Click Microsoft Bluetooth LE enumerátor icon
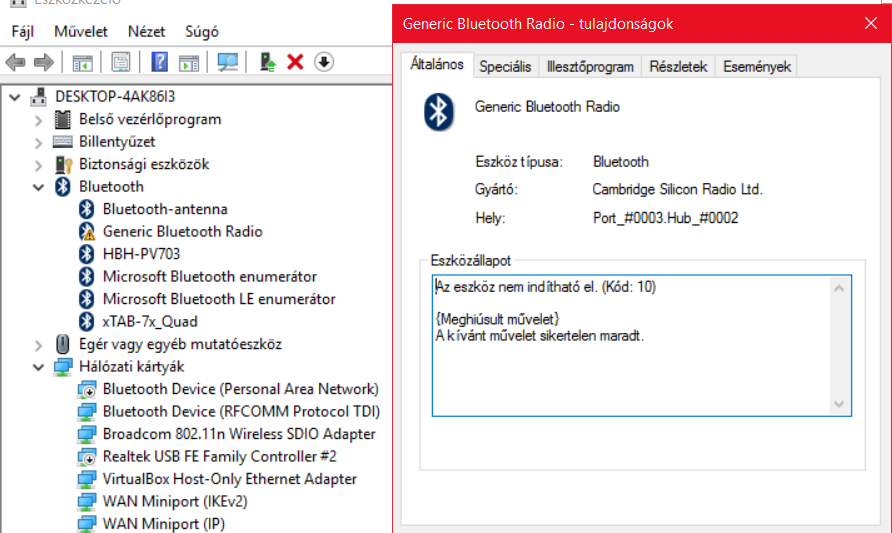This screenshot has height=533, width=892. [x=86, y=299]
